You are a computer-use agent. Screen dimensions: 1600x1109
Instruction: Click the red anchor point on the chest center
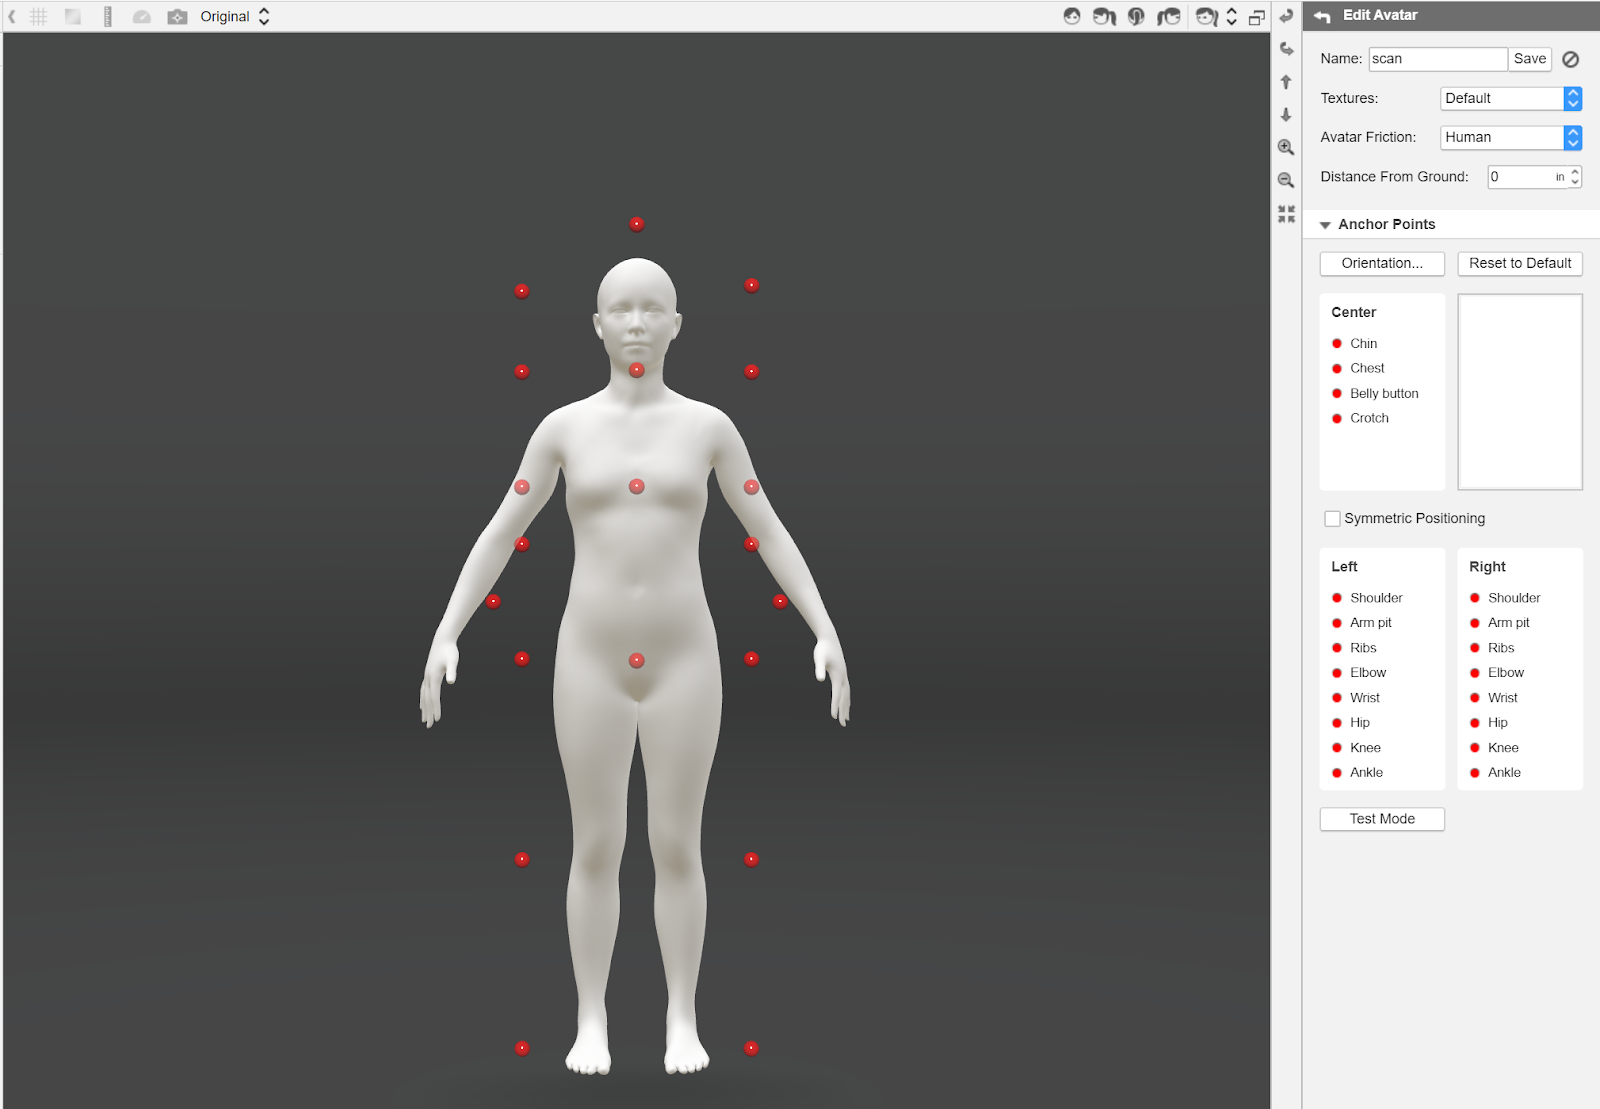click(637, 486)
